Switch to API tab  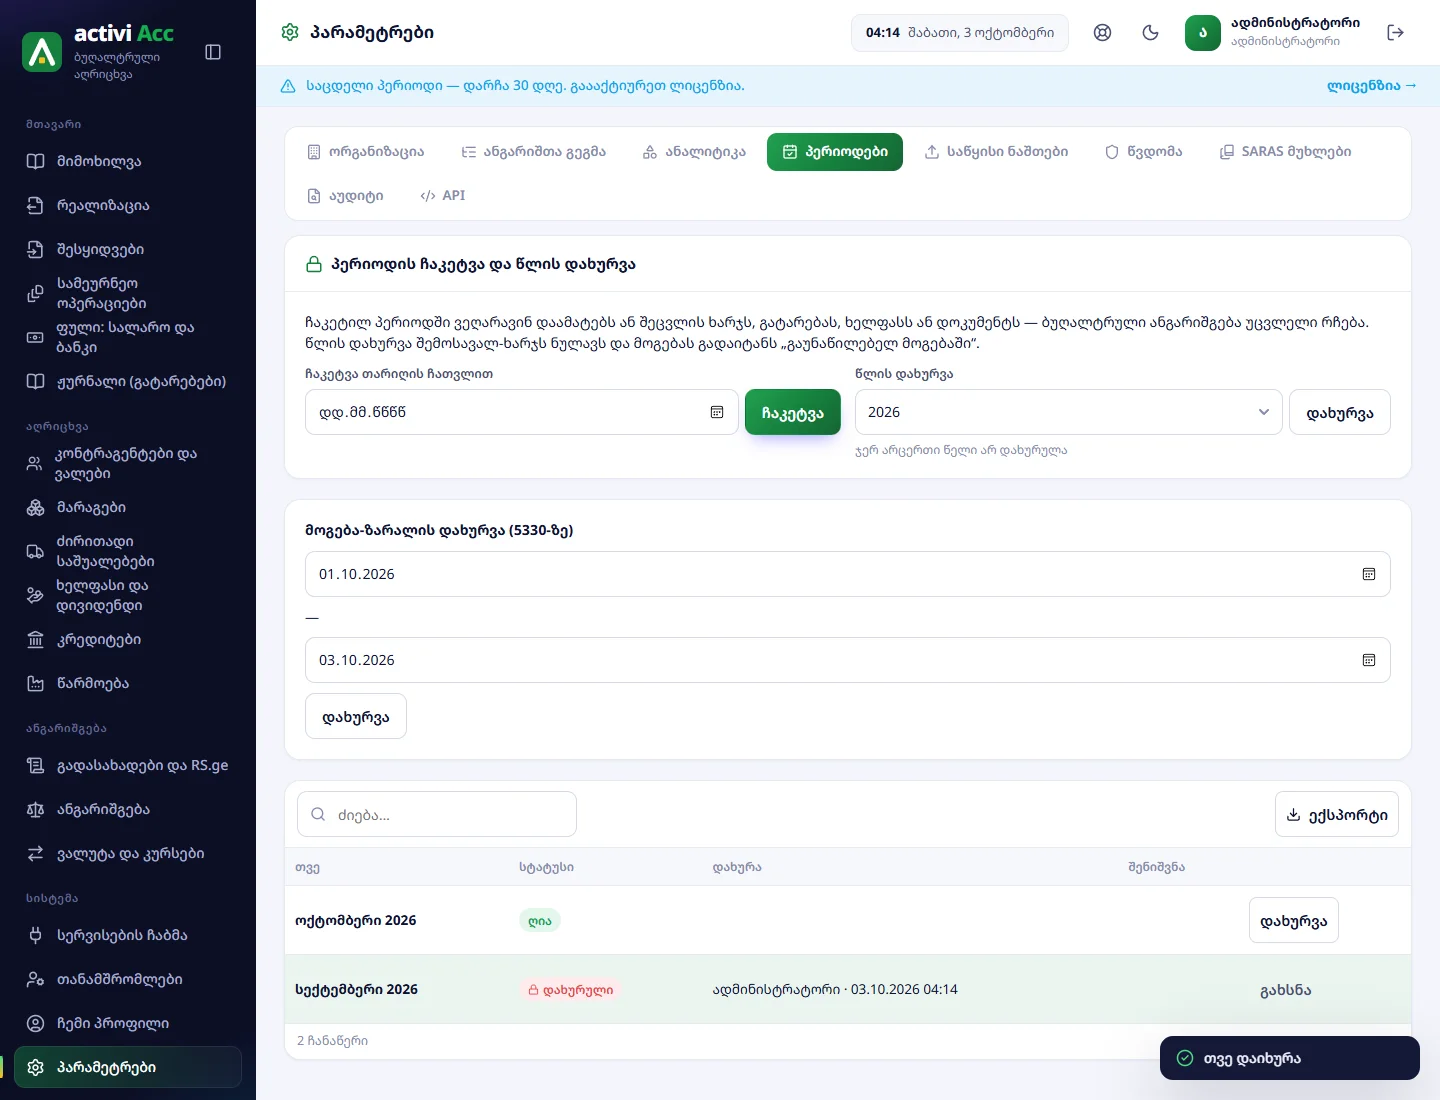(442, 196)
